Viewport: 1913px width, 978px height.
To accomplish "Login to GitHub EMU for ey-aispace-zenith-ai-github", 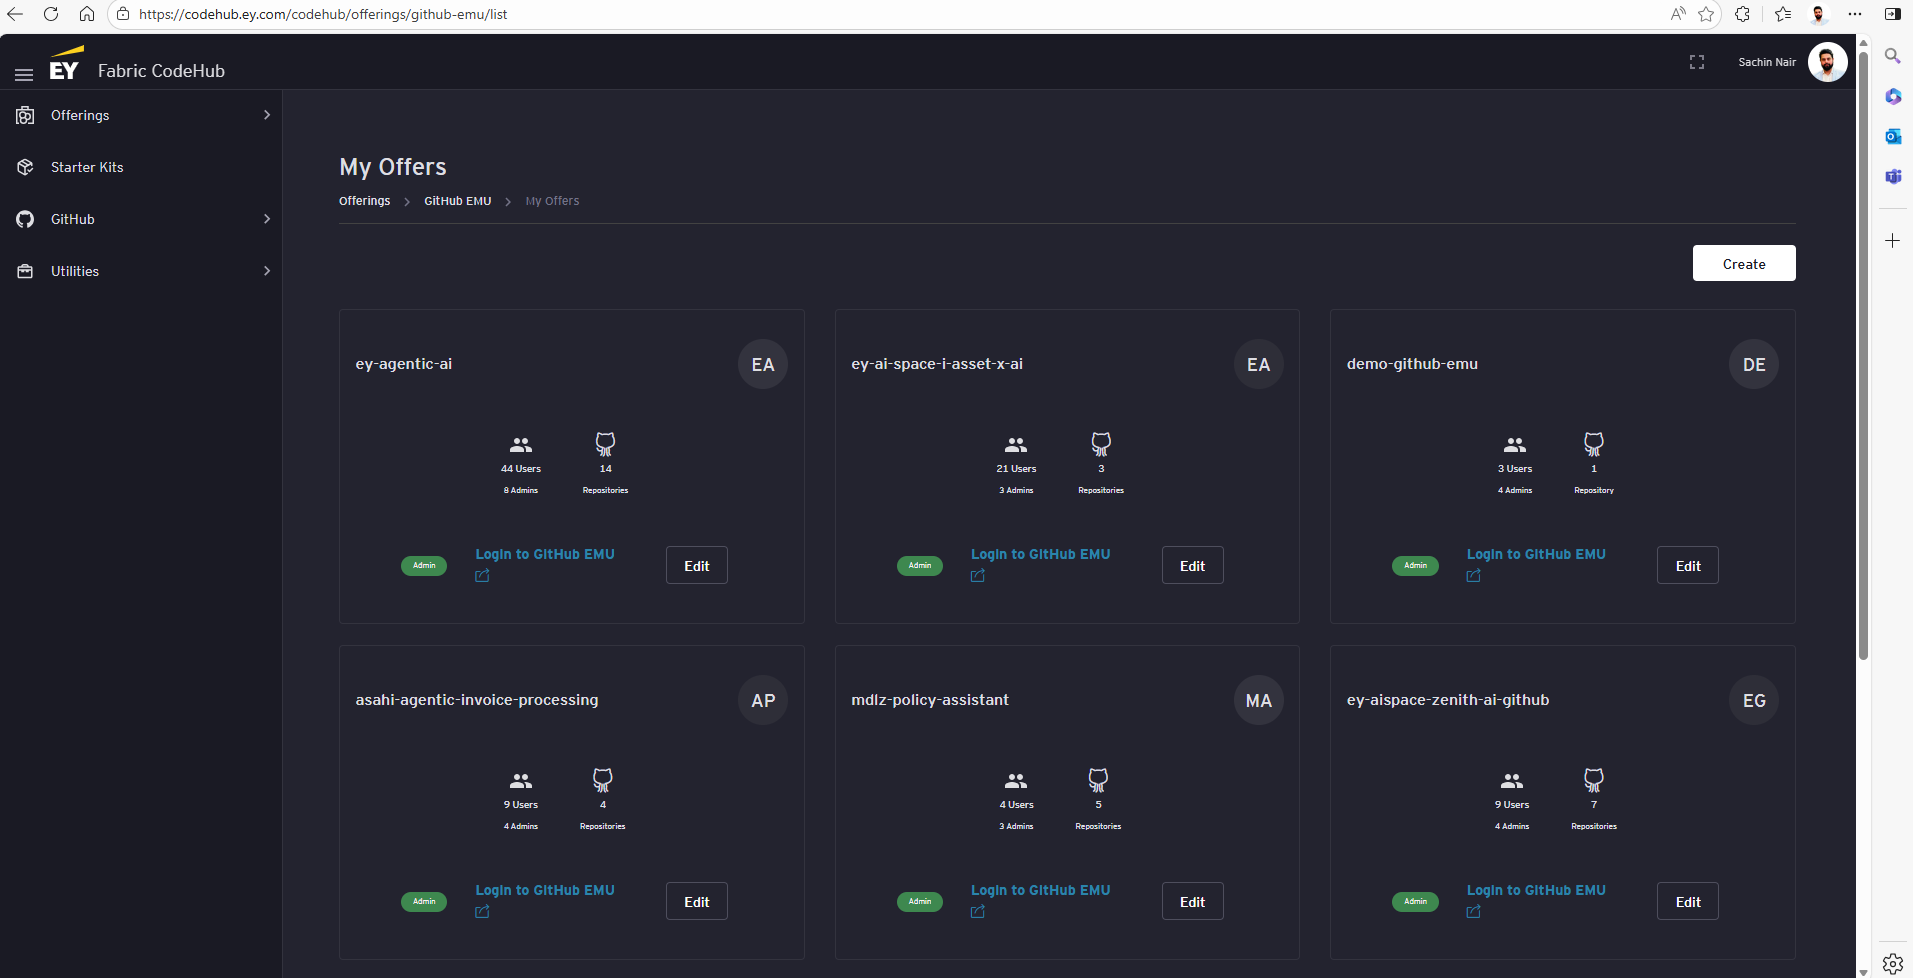I will pos(1535,890).
